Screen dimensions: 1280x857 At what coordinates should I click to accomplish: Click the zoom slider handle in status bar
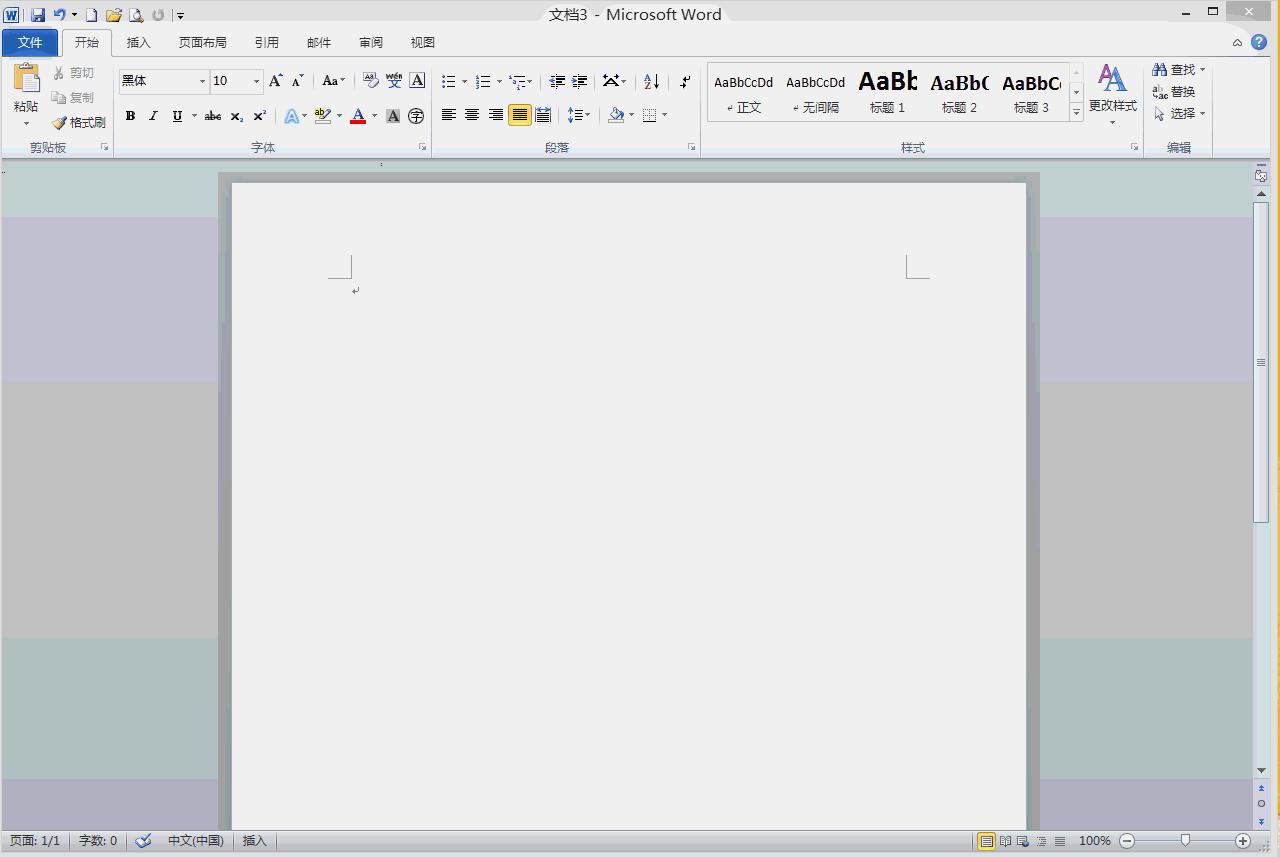(1185, 841)
